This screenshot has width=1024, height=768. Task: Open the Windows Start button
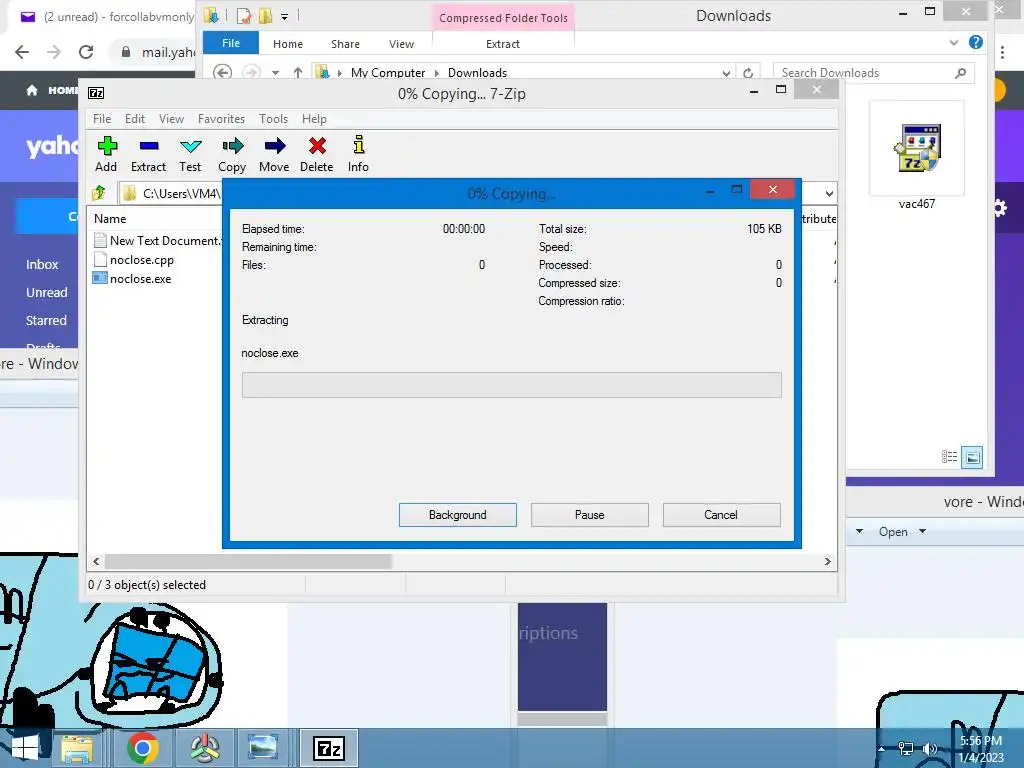(x=24, y=748)
